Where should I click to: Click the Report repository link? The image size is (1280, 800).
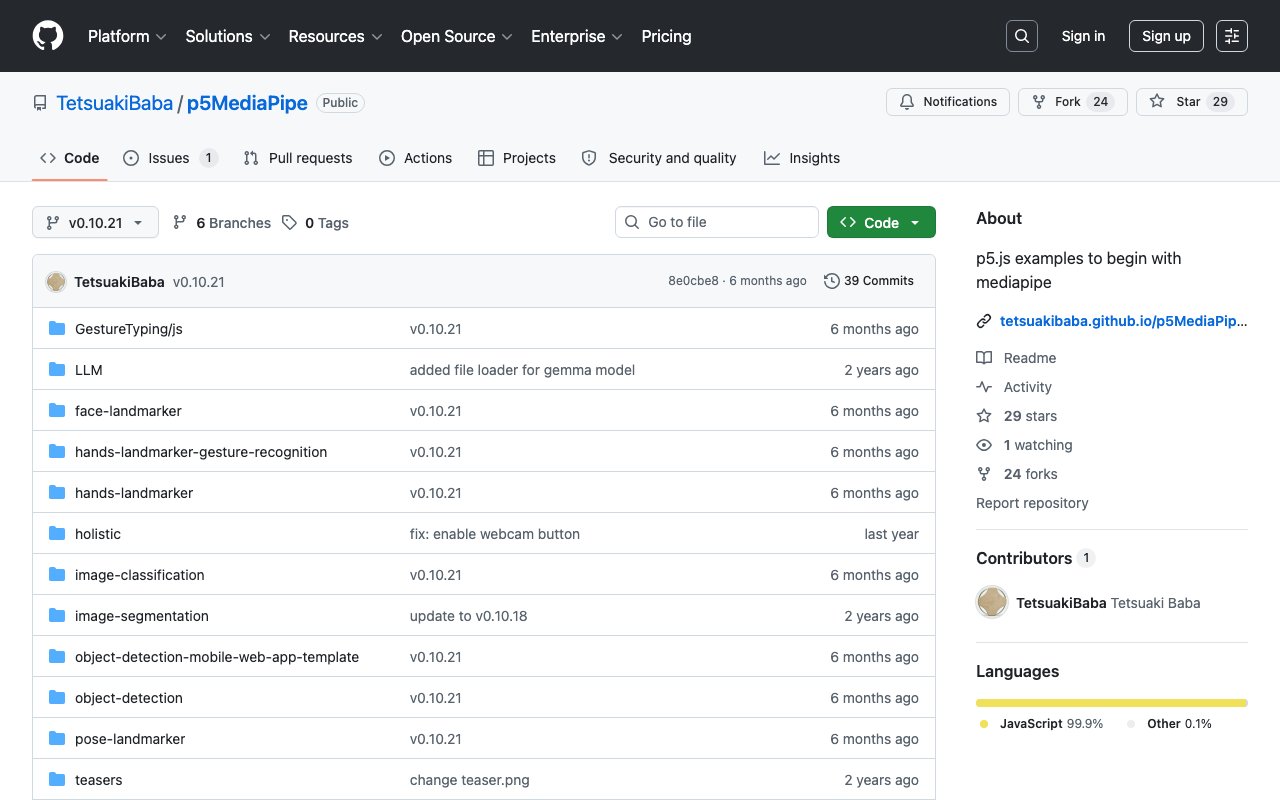pyautogui.click(x=1032, y=503)
